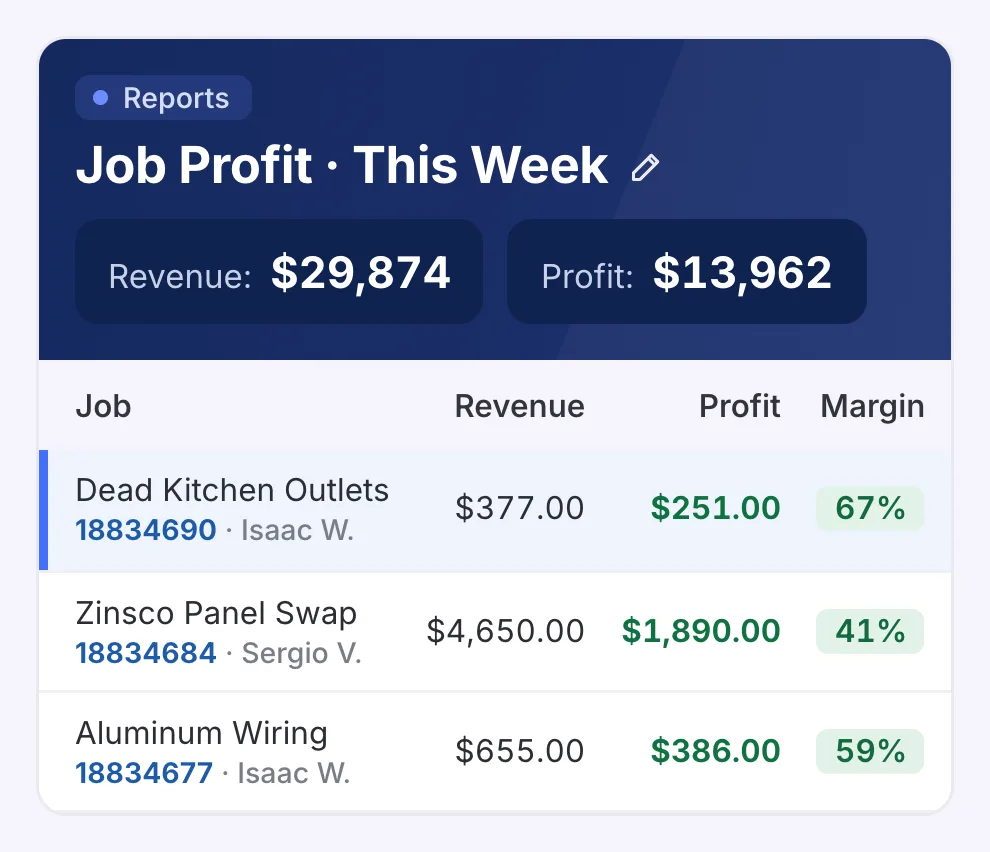This screenshot has height=852, width=990.
Task: Sort by the Profit column header
Action: click(739, 405)
